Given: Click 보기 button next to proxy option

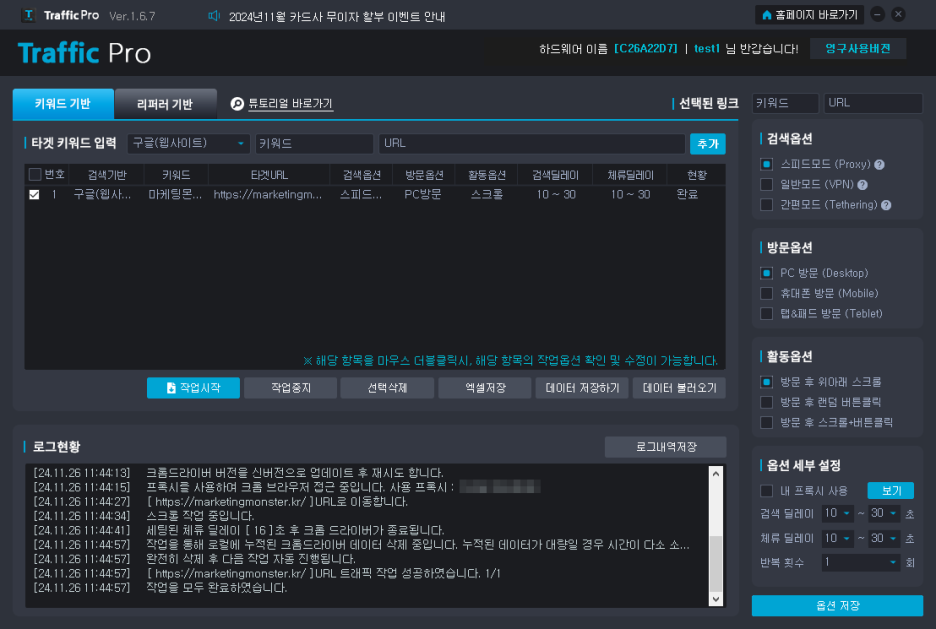Looking at the screenshot, I should (x=891, y=491).
